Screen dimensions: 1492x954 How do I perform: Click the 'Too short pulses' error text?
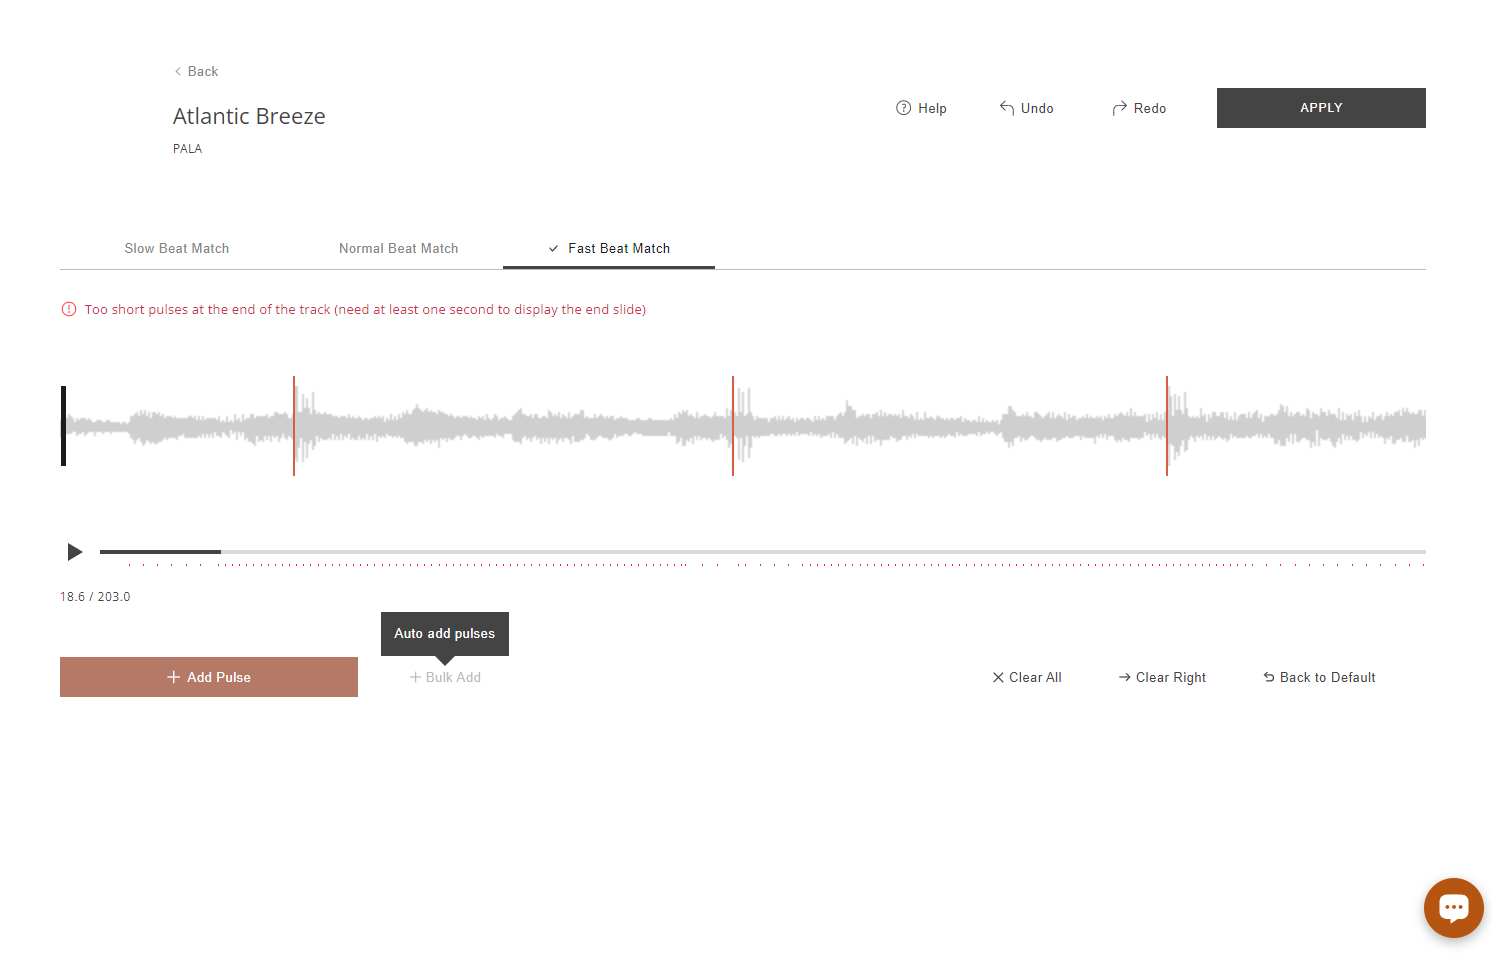click(x=365, y=309)
